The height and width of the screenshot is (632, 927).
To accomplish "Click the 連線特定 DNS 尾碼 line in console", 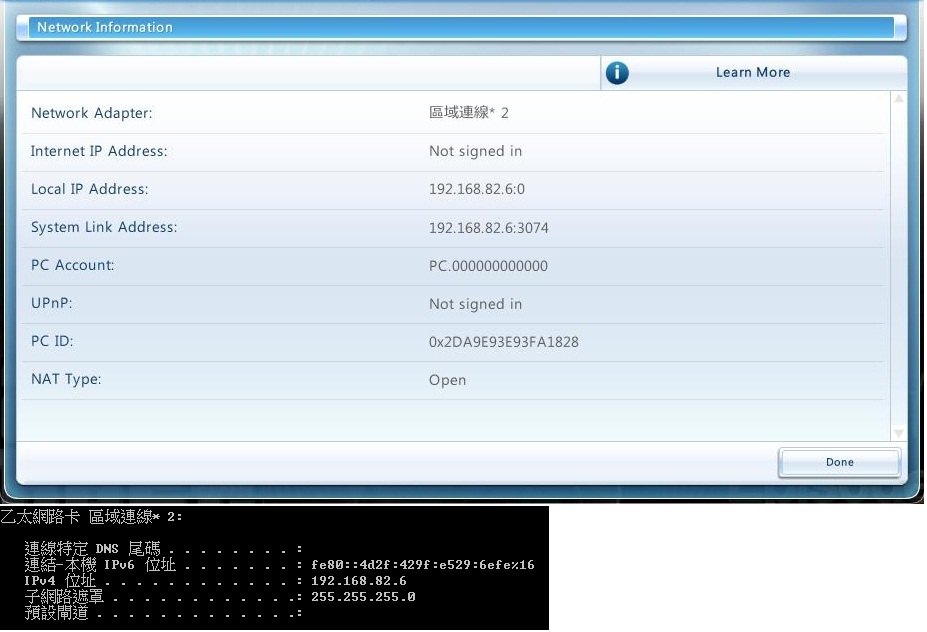I will click(163, 549).
